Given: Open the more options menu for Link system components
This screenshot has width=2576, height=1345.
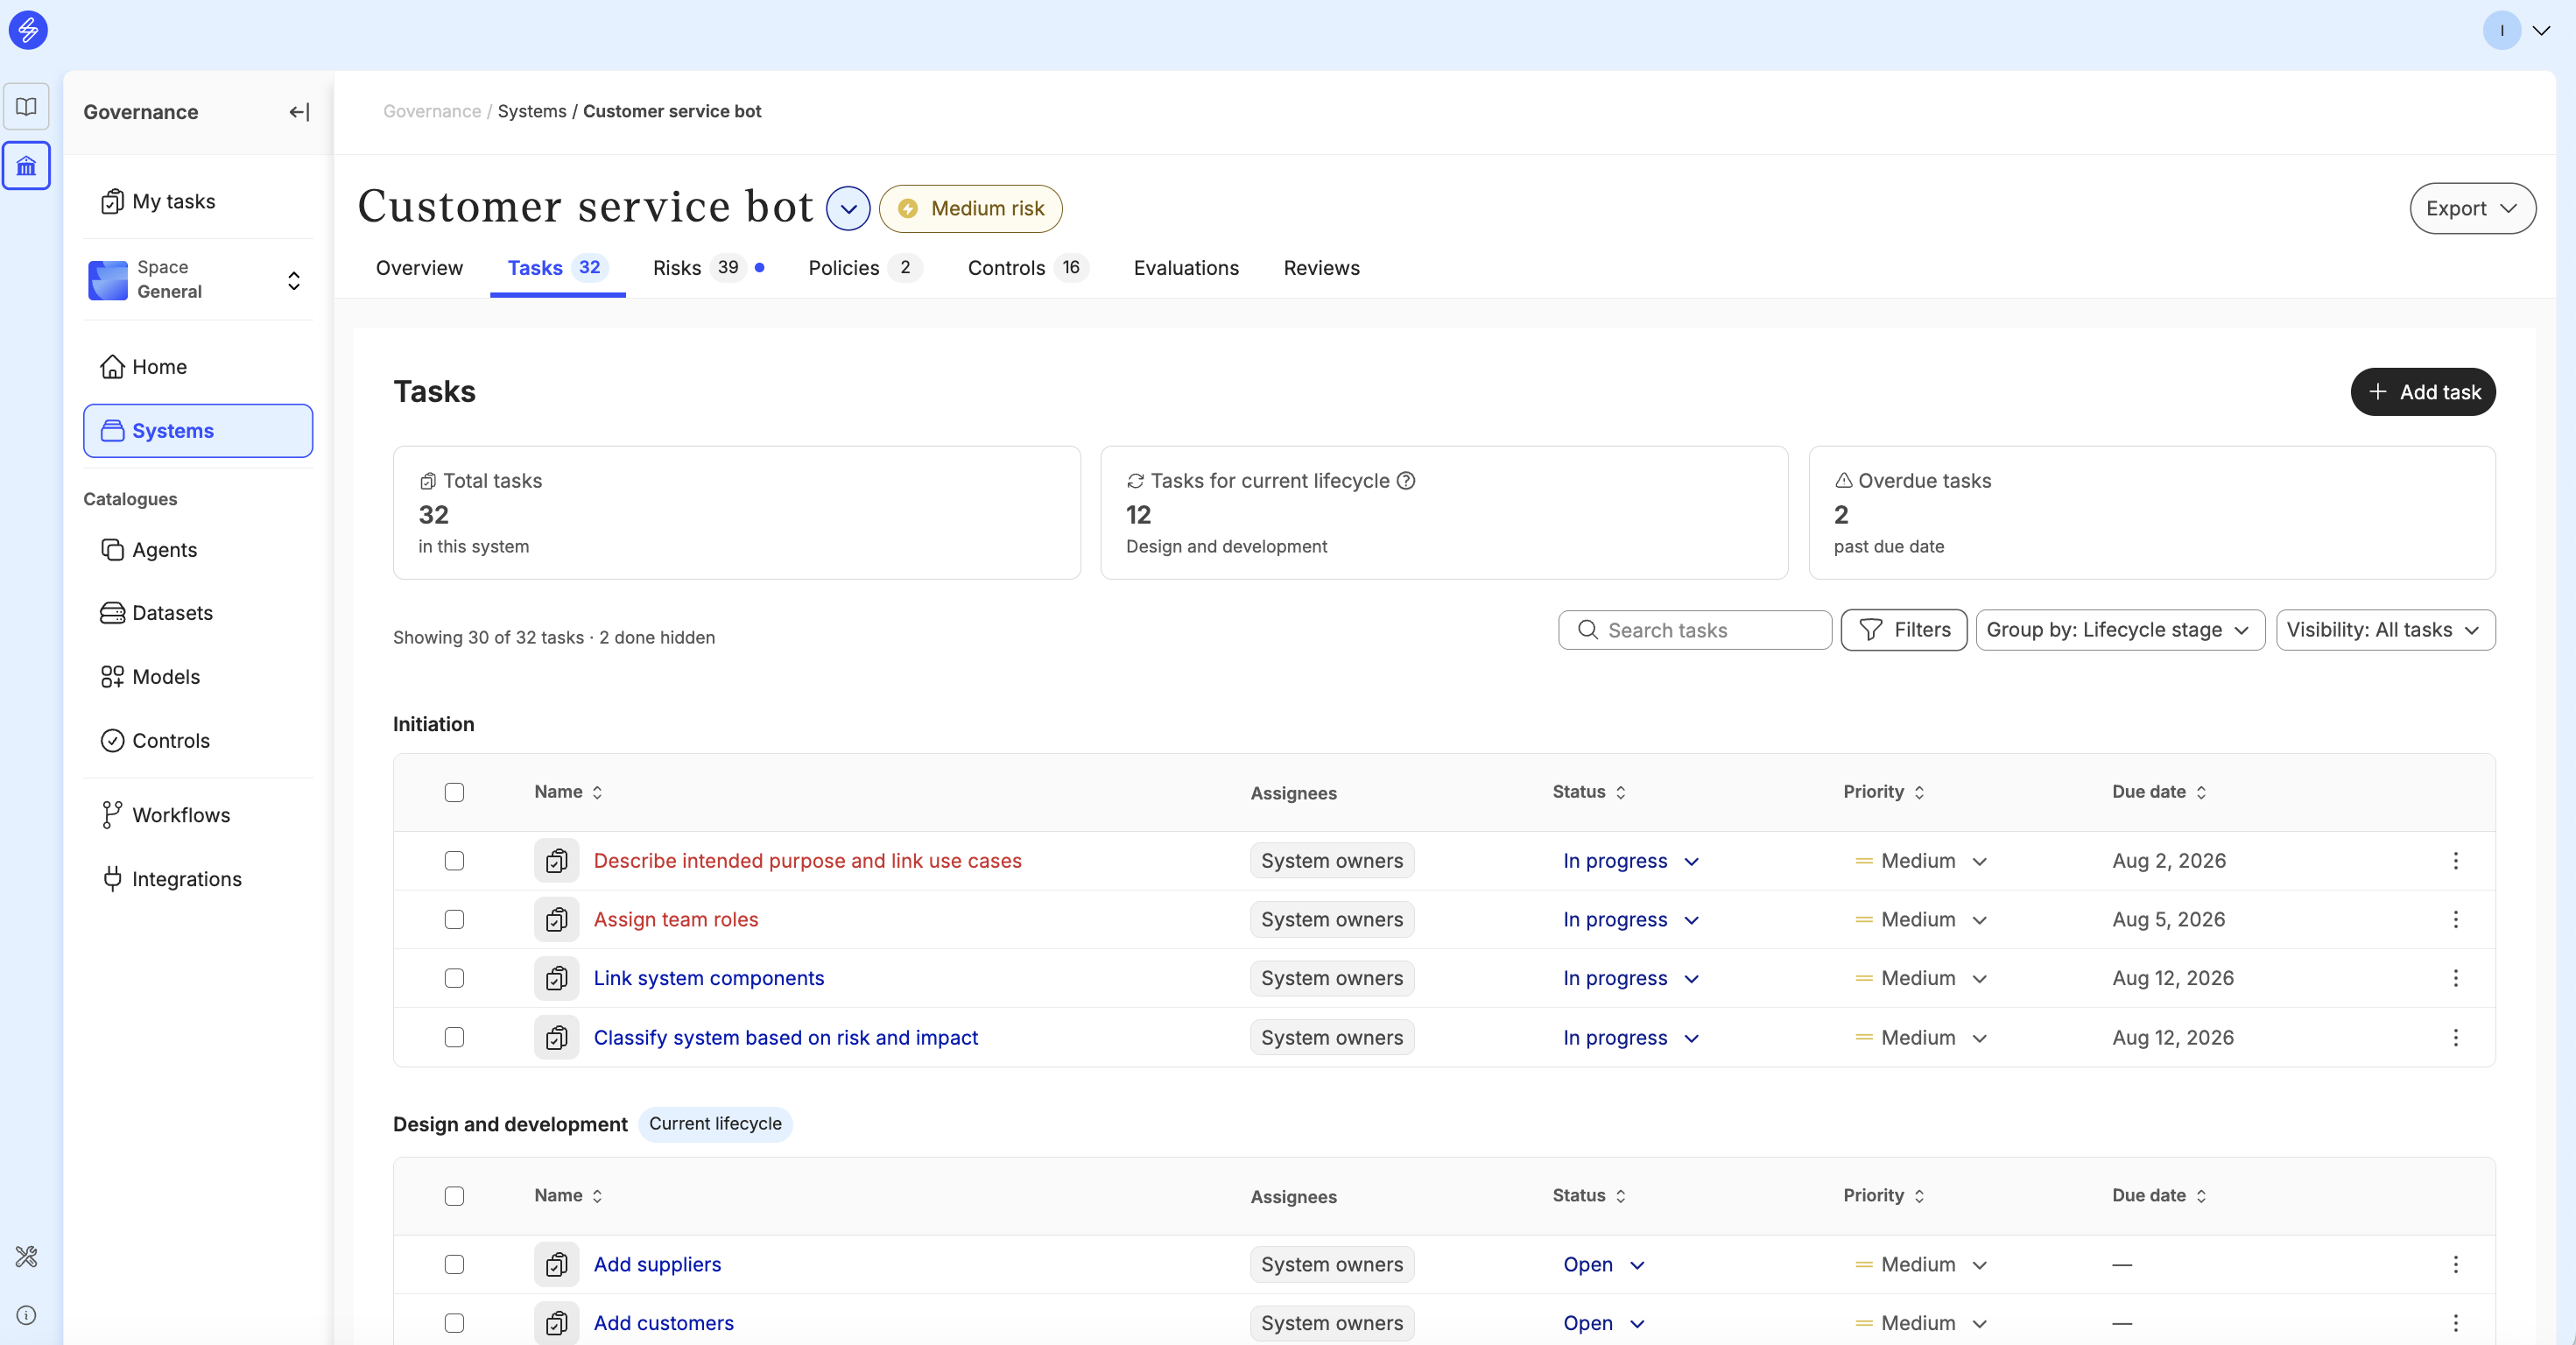Looking at the screenshot, I should pos(2456,979).
